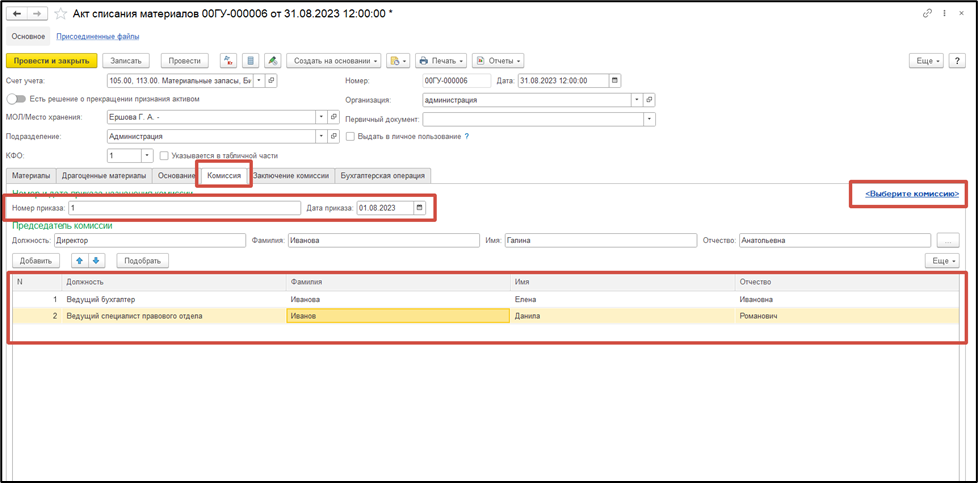978x483 pixels.
Task: Expand Создать на основании menu
Action: [333, 61]
